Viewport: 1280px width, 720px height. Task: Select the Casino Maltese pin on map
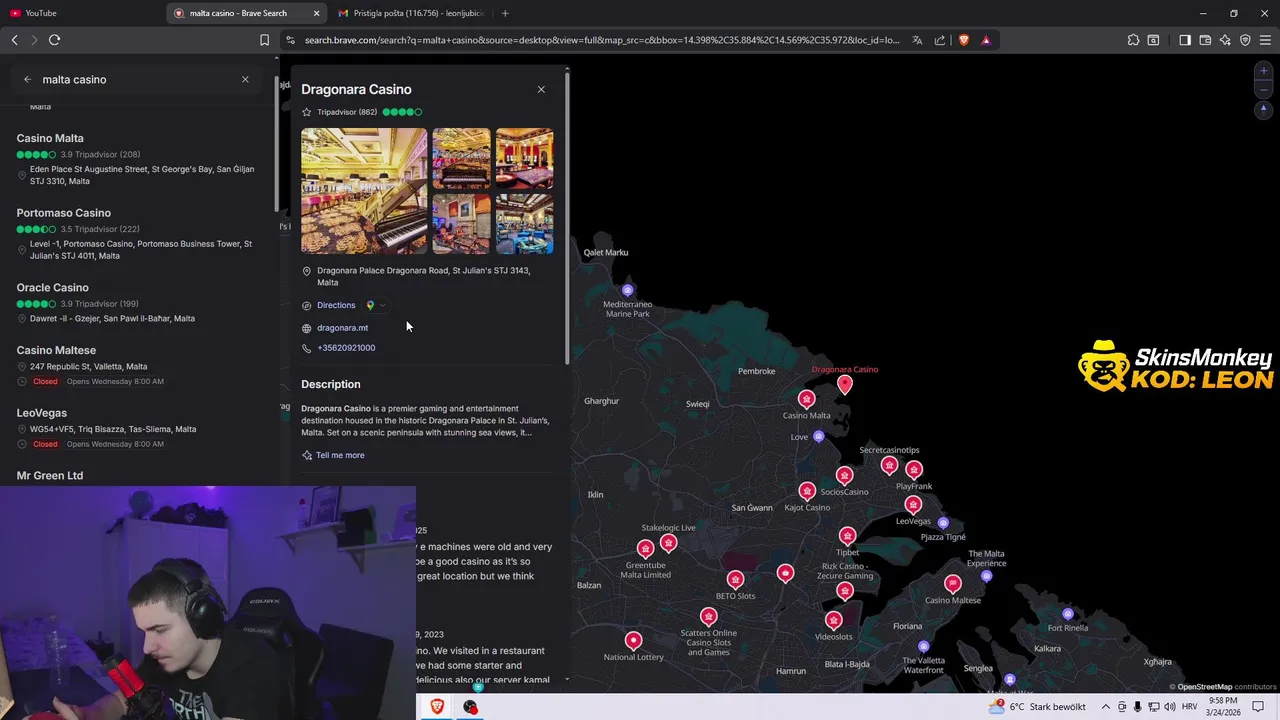(x=952, y=583)
